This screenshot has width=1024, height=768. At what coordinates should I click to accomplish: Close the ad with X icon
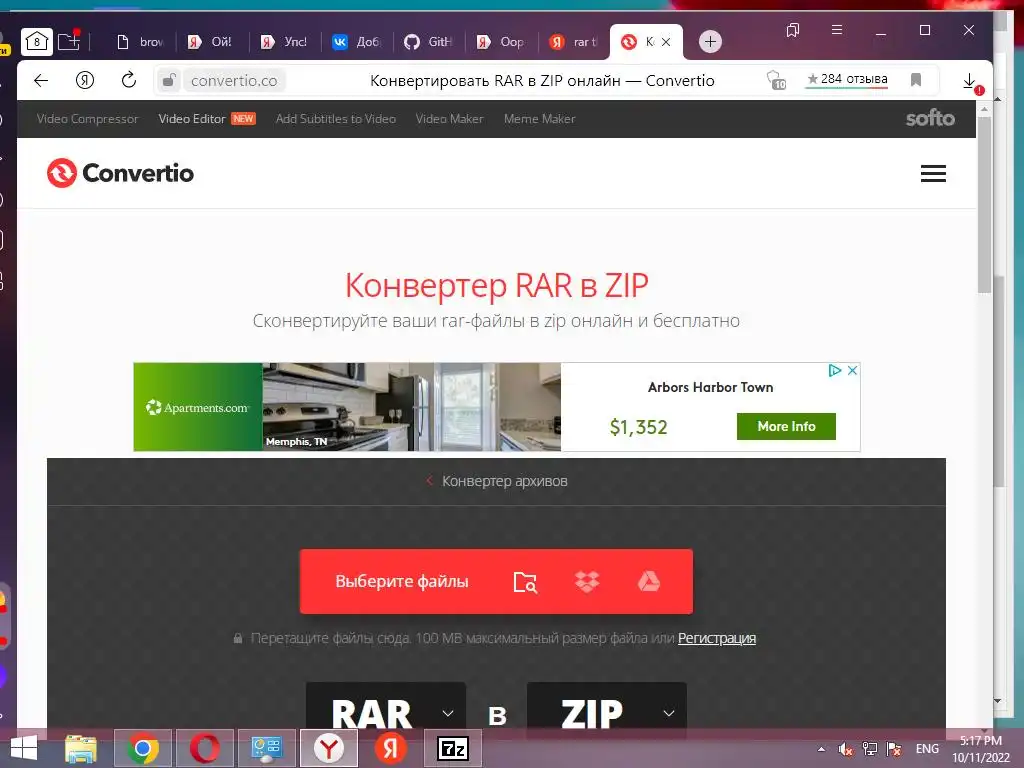(x=852, y=370)
